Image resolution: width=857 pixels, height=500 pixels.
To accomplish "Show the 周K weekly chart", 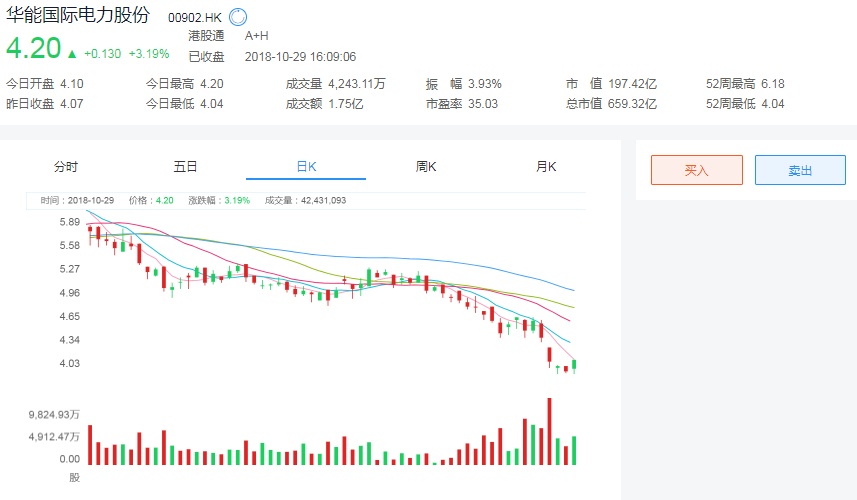I will point(426,167).
